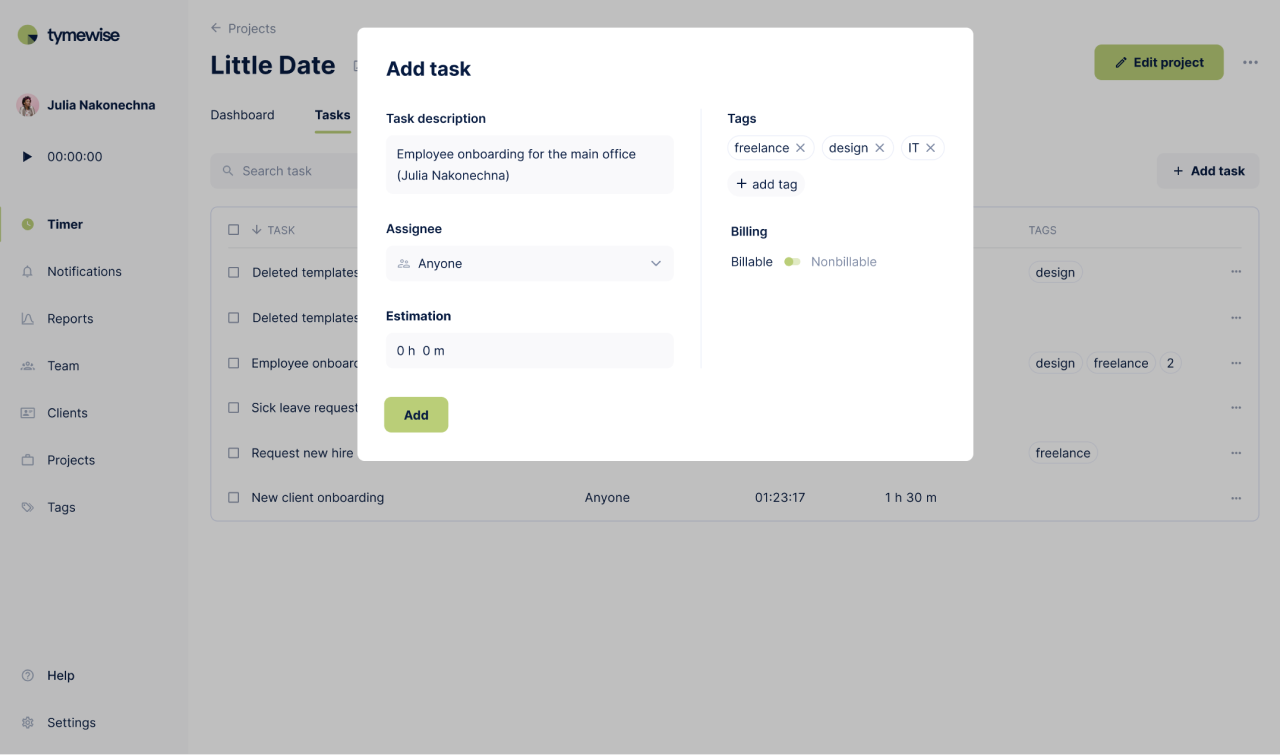Click the Edit project button
The height and width of the screenshot is (755, 1280).
tap(1159, 62)
